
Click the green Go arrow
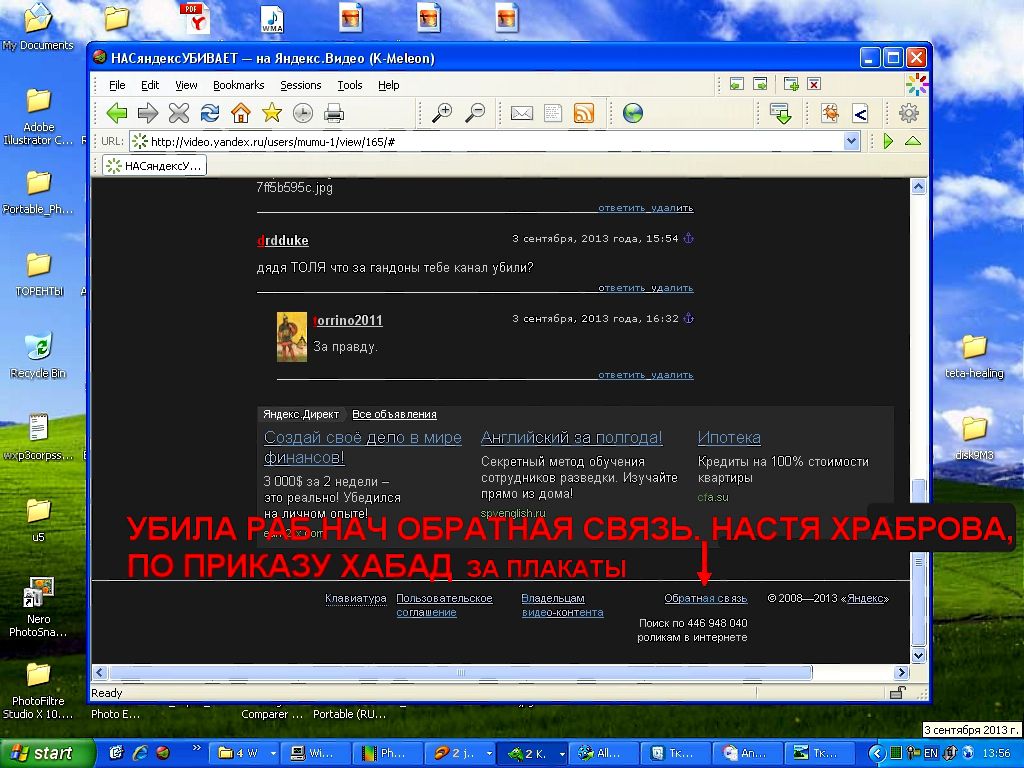(888, 141)
